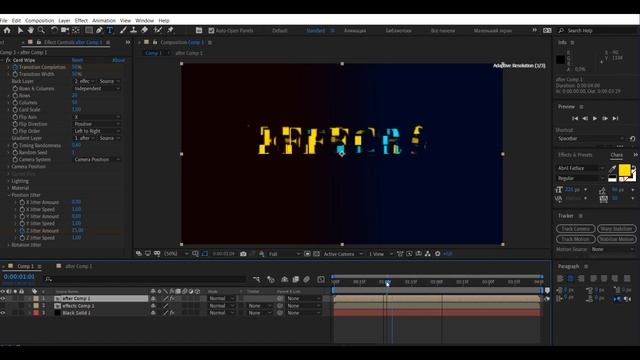Select the Unified Camera tool

64,31
